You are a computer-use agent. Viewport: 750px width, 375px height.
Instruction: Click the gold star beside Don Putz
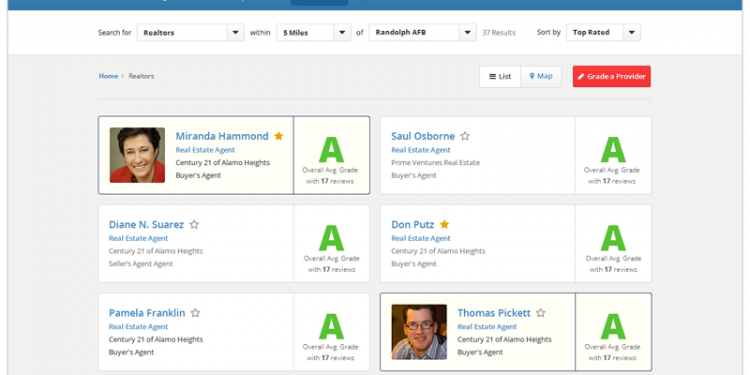[444, 224]
